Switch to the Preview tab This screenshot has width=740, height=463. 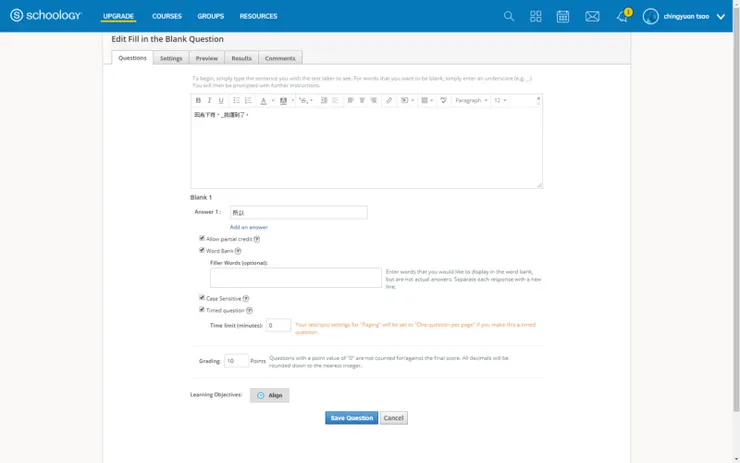tap(207, 58)
